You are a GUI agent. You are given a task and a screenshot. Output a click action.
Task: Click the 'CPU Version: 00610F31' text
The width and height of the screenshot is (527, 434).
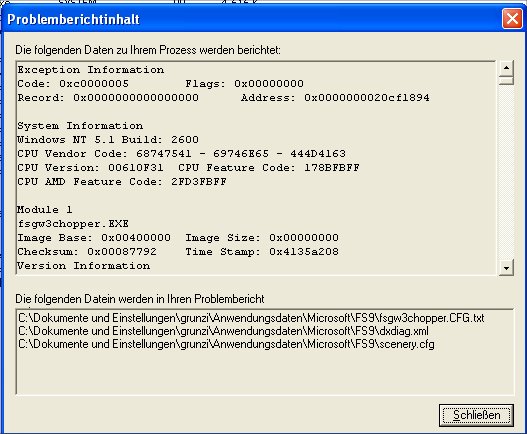point(90,167)
